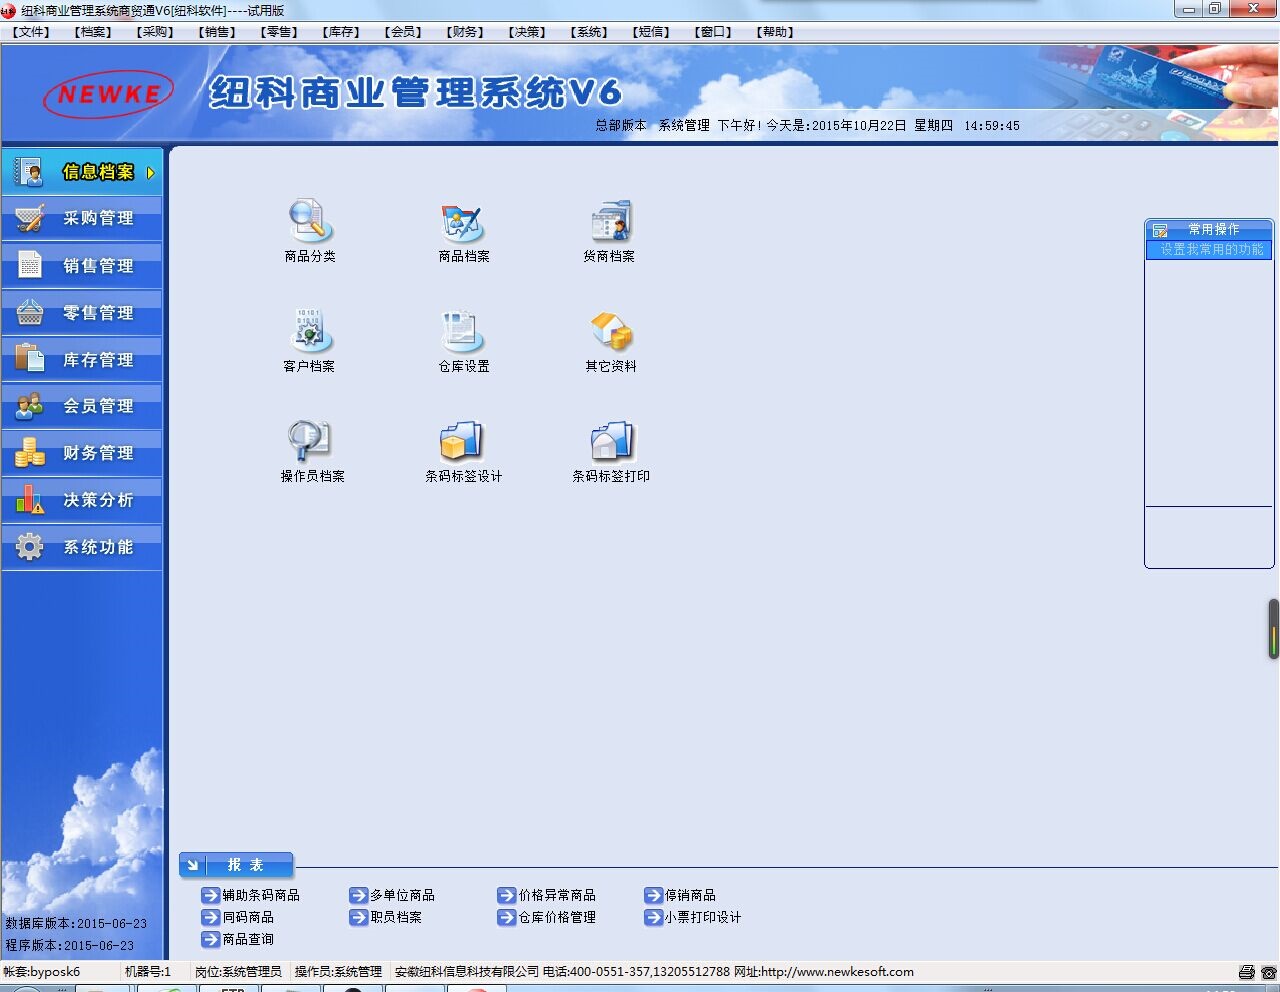
Task: Select 决策分析 in the sidebar
Action: [x=82, y=500]
